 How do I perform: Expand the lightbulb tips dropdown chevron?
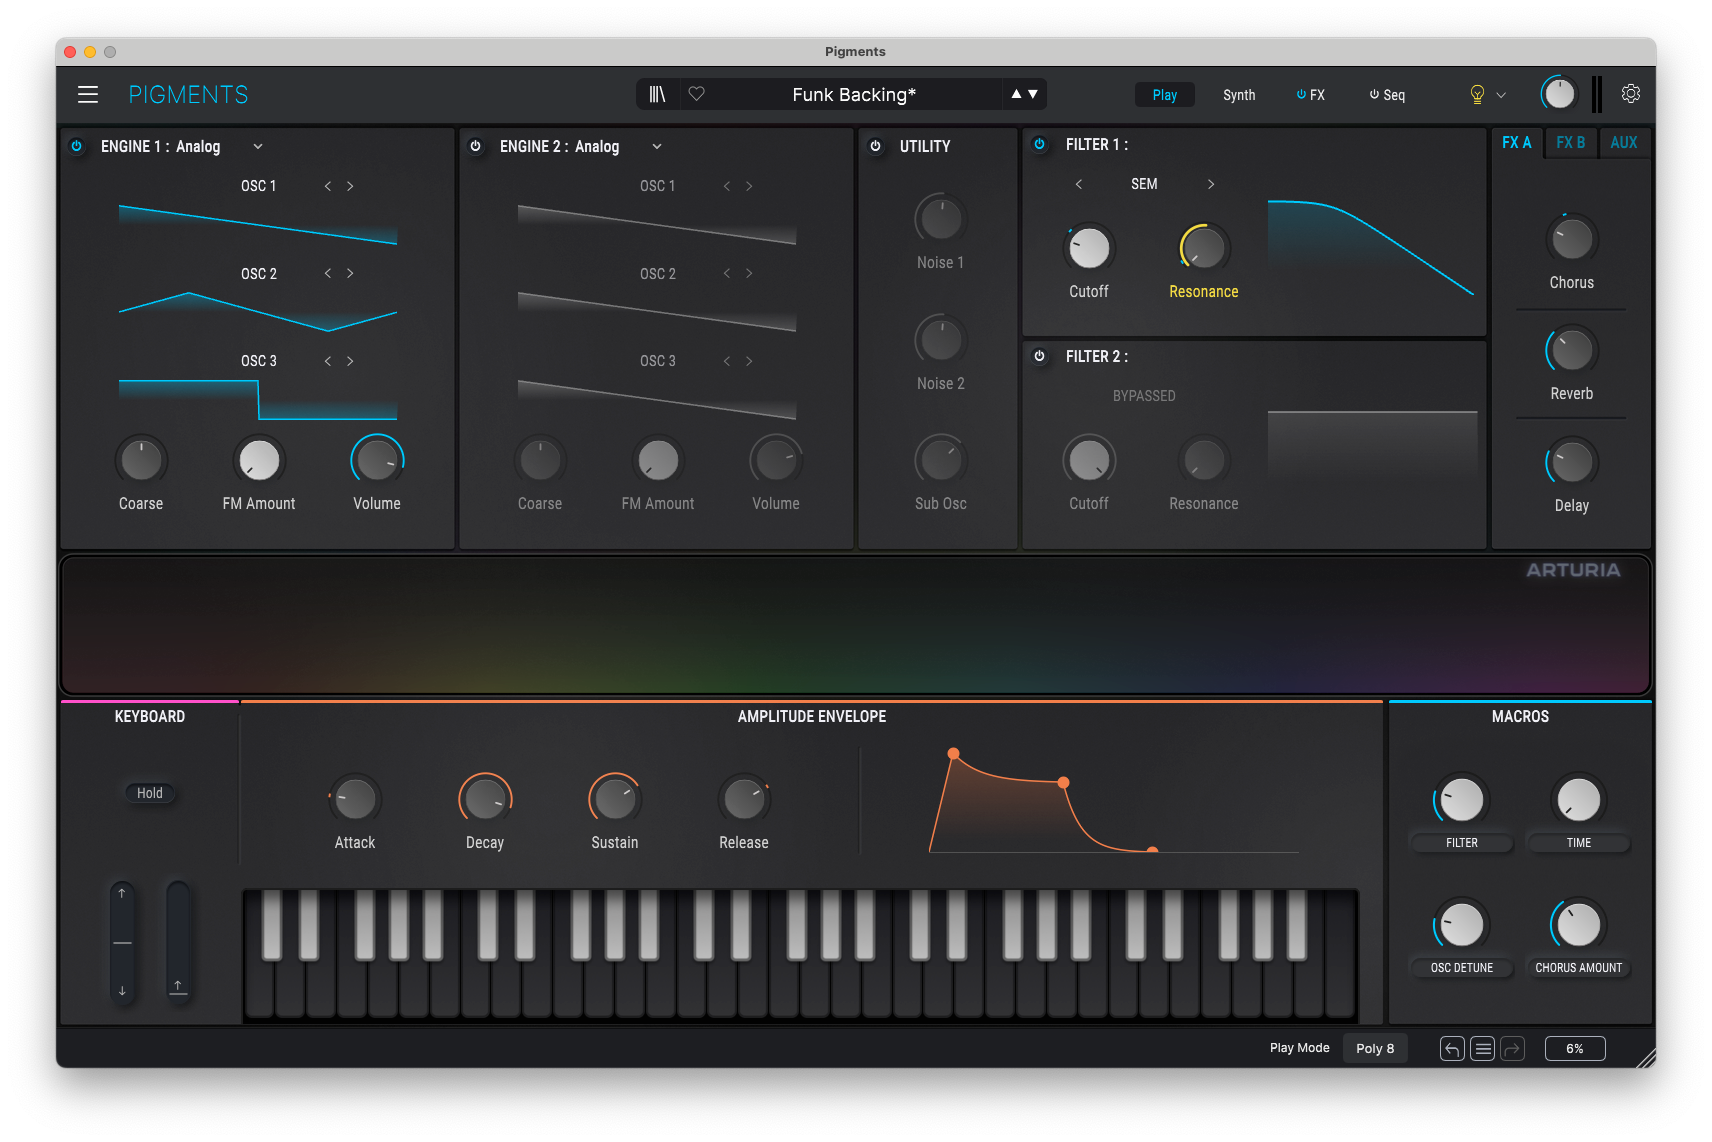pos(1501,95)
